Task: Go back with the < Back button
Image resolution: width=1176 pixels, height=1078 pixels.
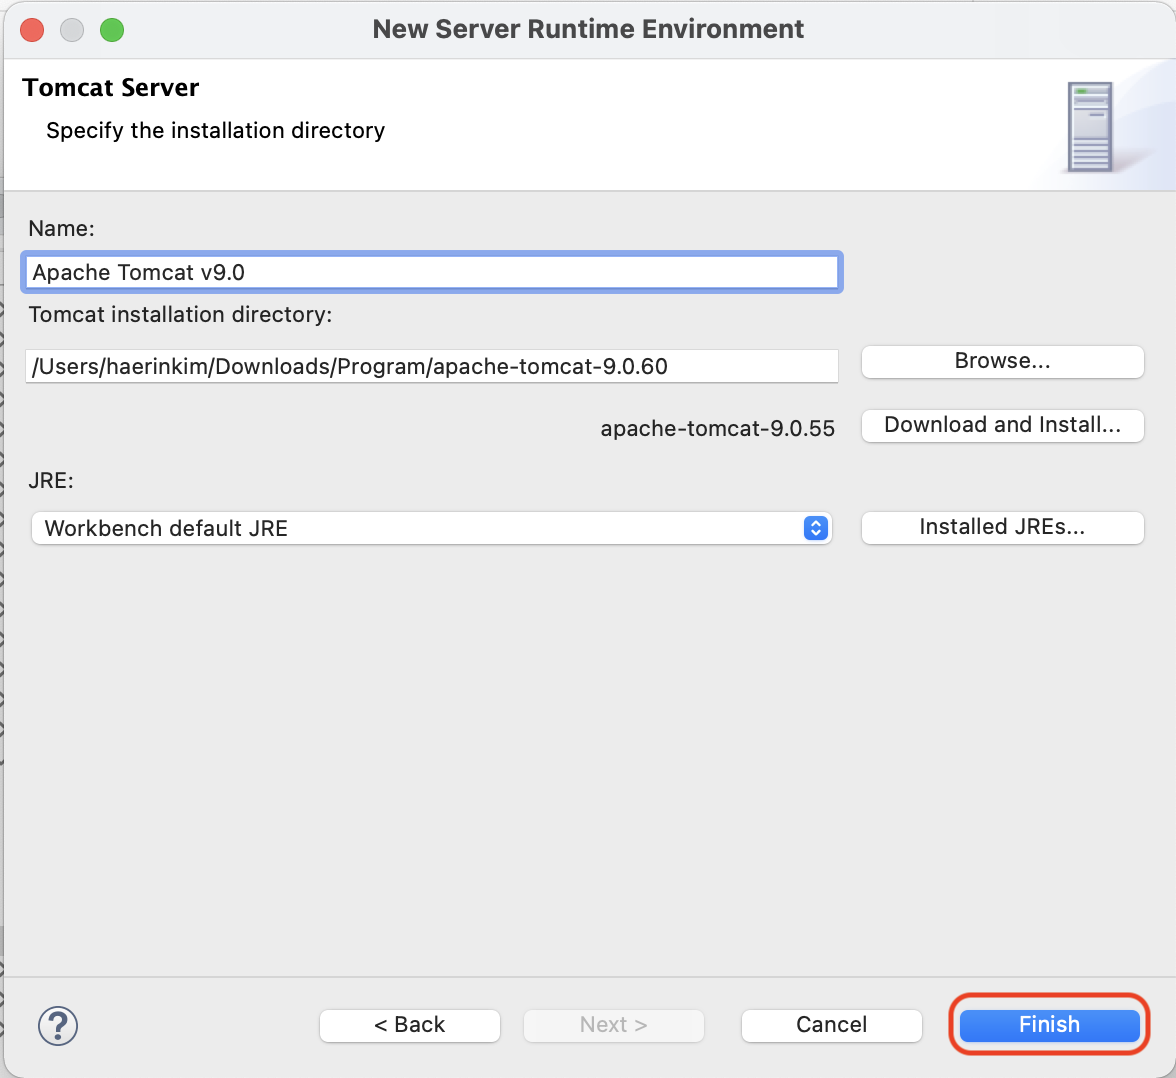Action: click(410, 1025)
